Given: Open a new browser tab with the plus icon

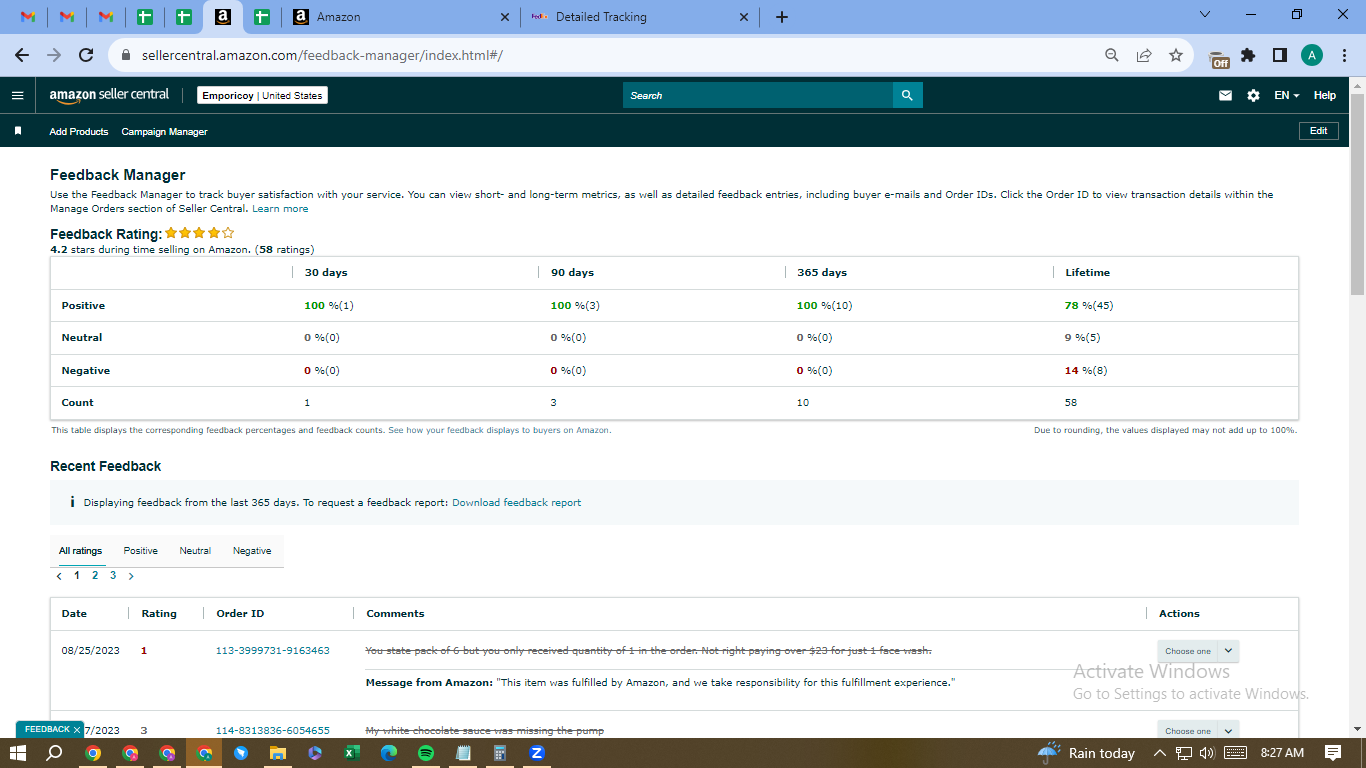Looking at the screenshot, I should [782, 17].
